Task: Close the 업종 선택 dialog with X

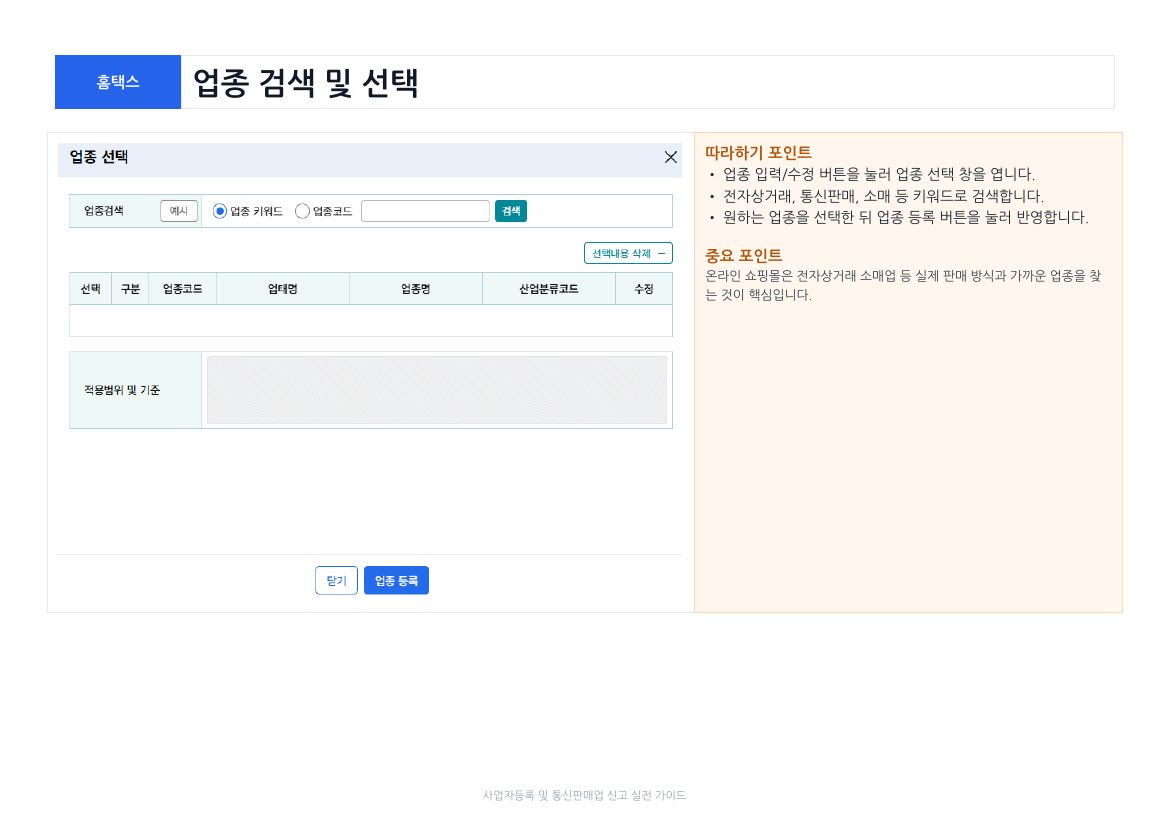Action: point(670,157)
